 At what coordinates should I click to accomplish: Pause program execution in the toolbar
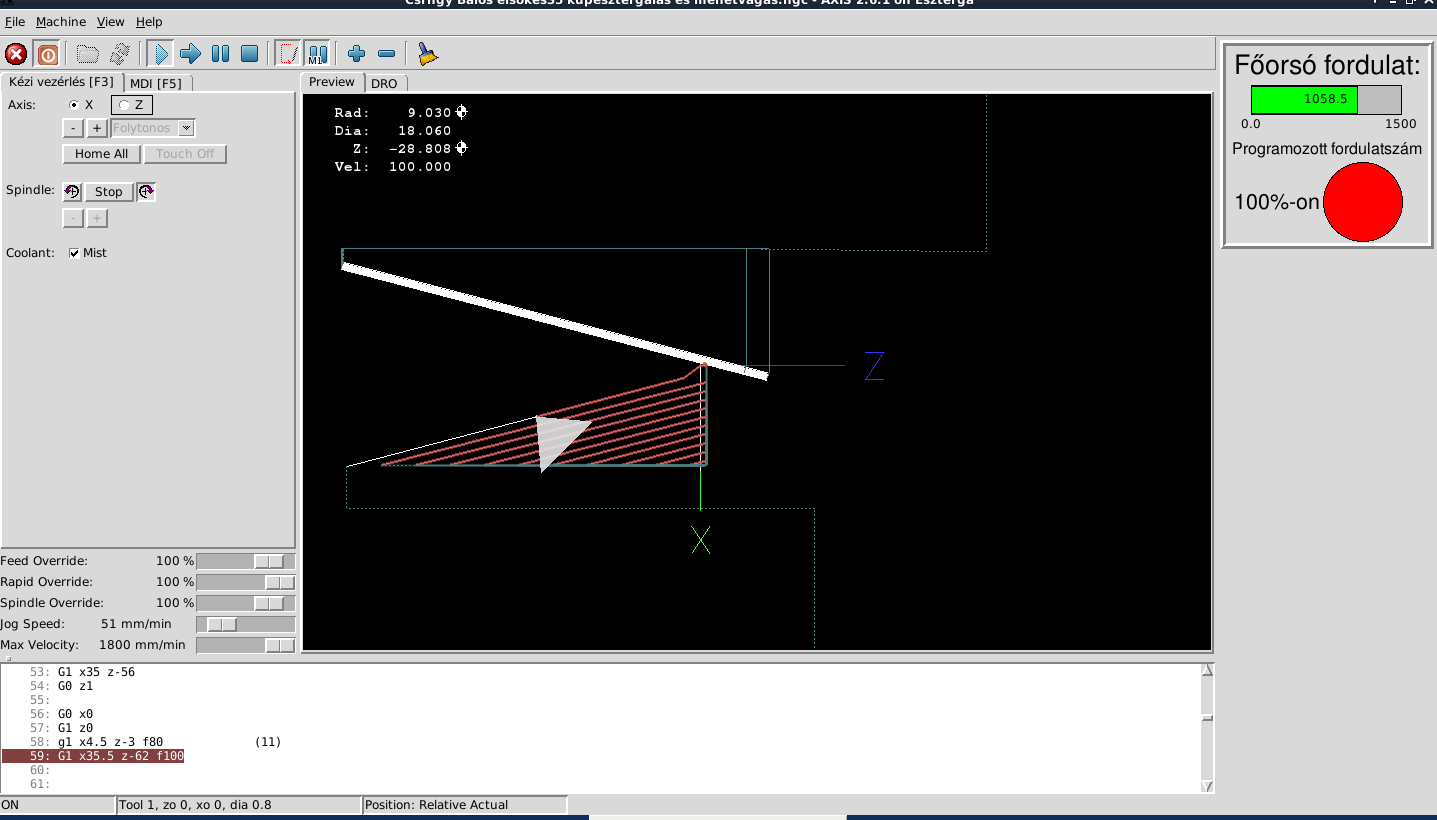tap(220, 54)
